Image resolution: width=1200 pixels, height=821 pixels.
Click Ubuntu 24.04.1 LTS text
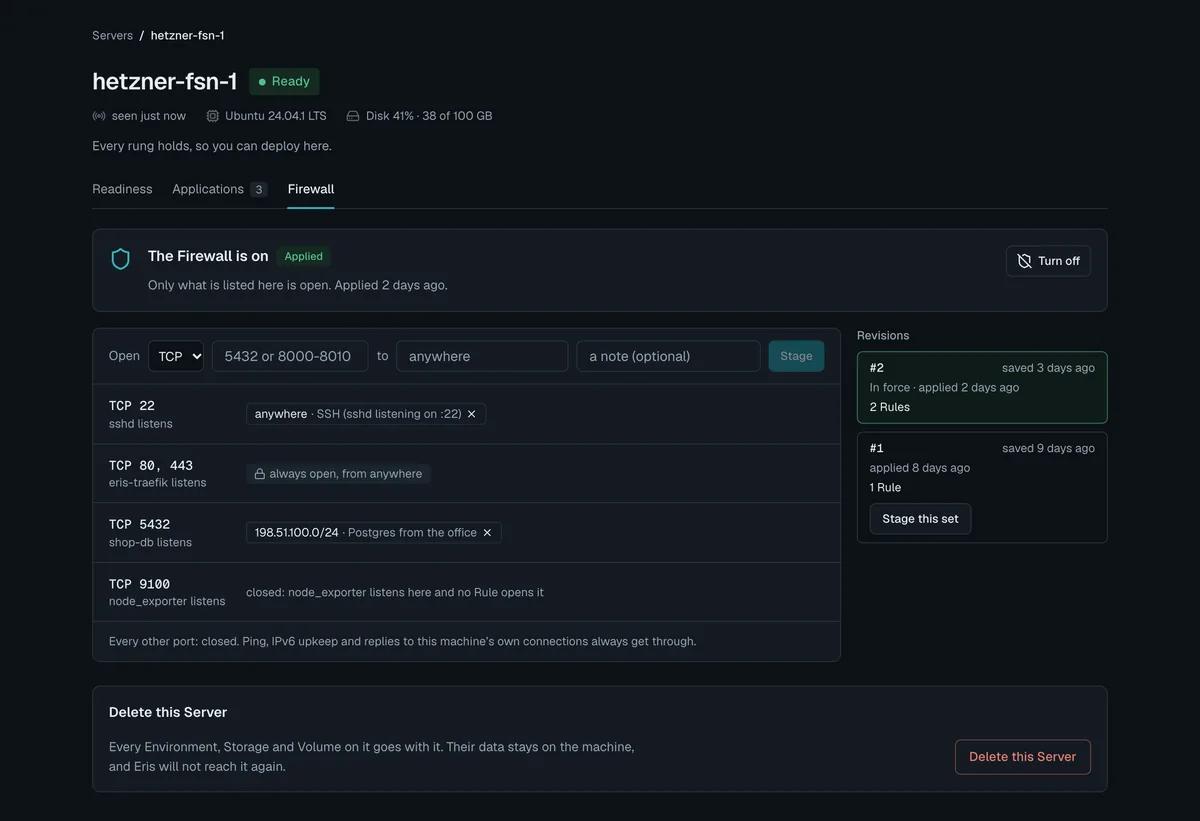point(278,116)
